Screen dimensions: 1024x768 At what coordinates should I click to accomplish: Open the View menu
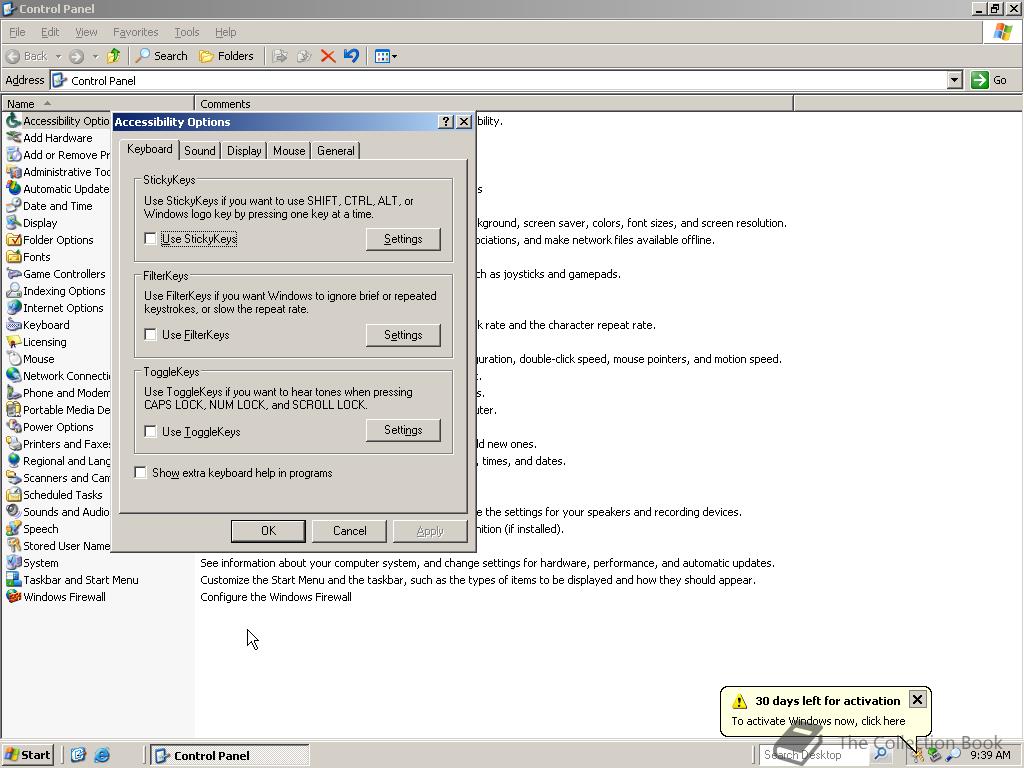click(86, 32)
